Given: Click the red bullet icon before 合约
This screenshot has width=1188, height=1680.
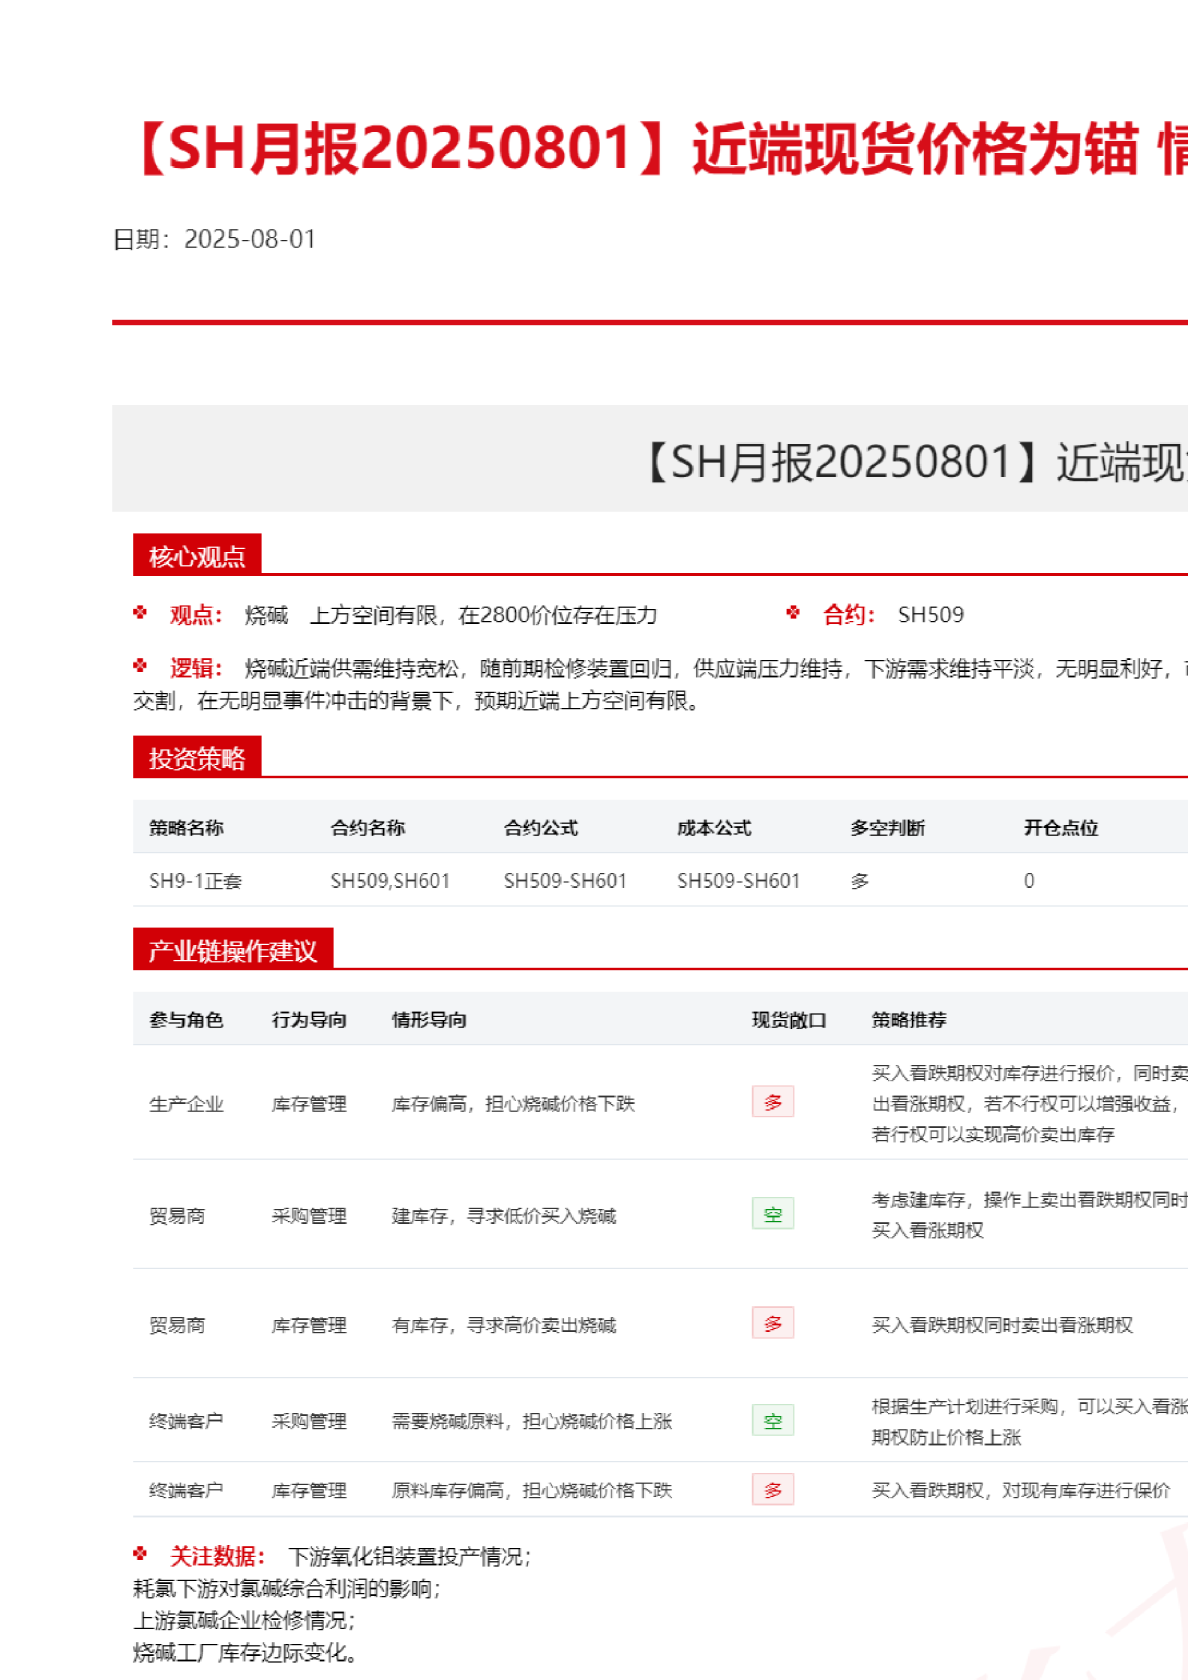Looking at the screenshot, I should (793, 613).
